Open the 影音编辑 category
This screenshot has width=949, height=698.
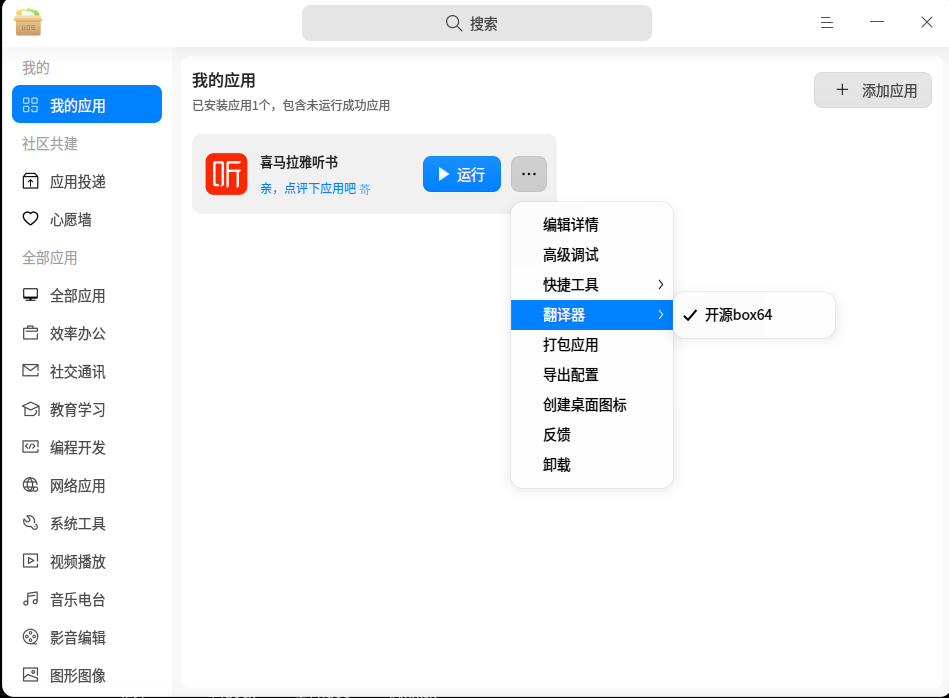(87, 637)
